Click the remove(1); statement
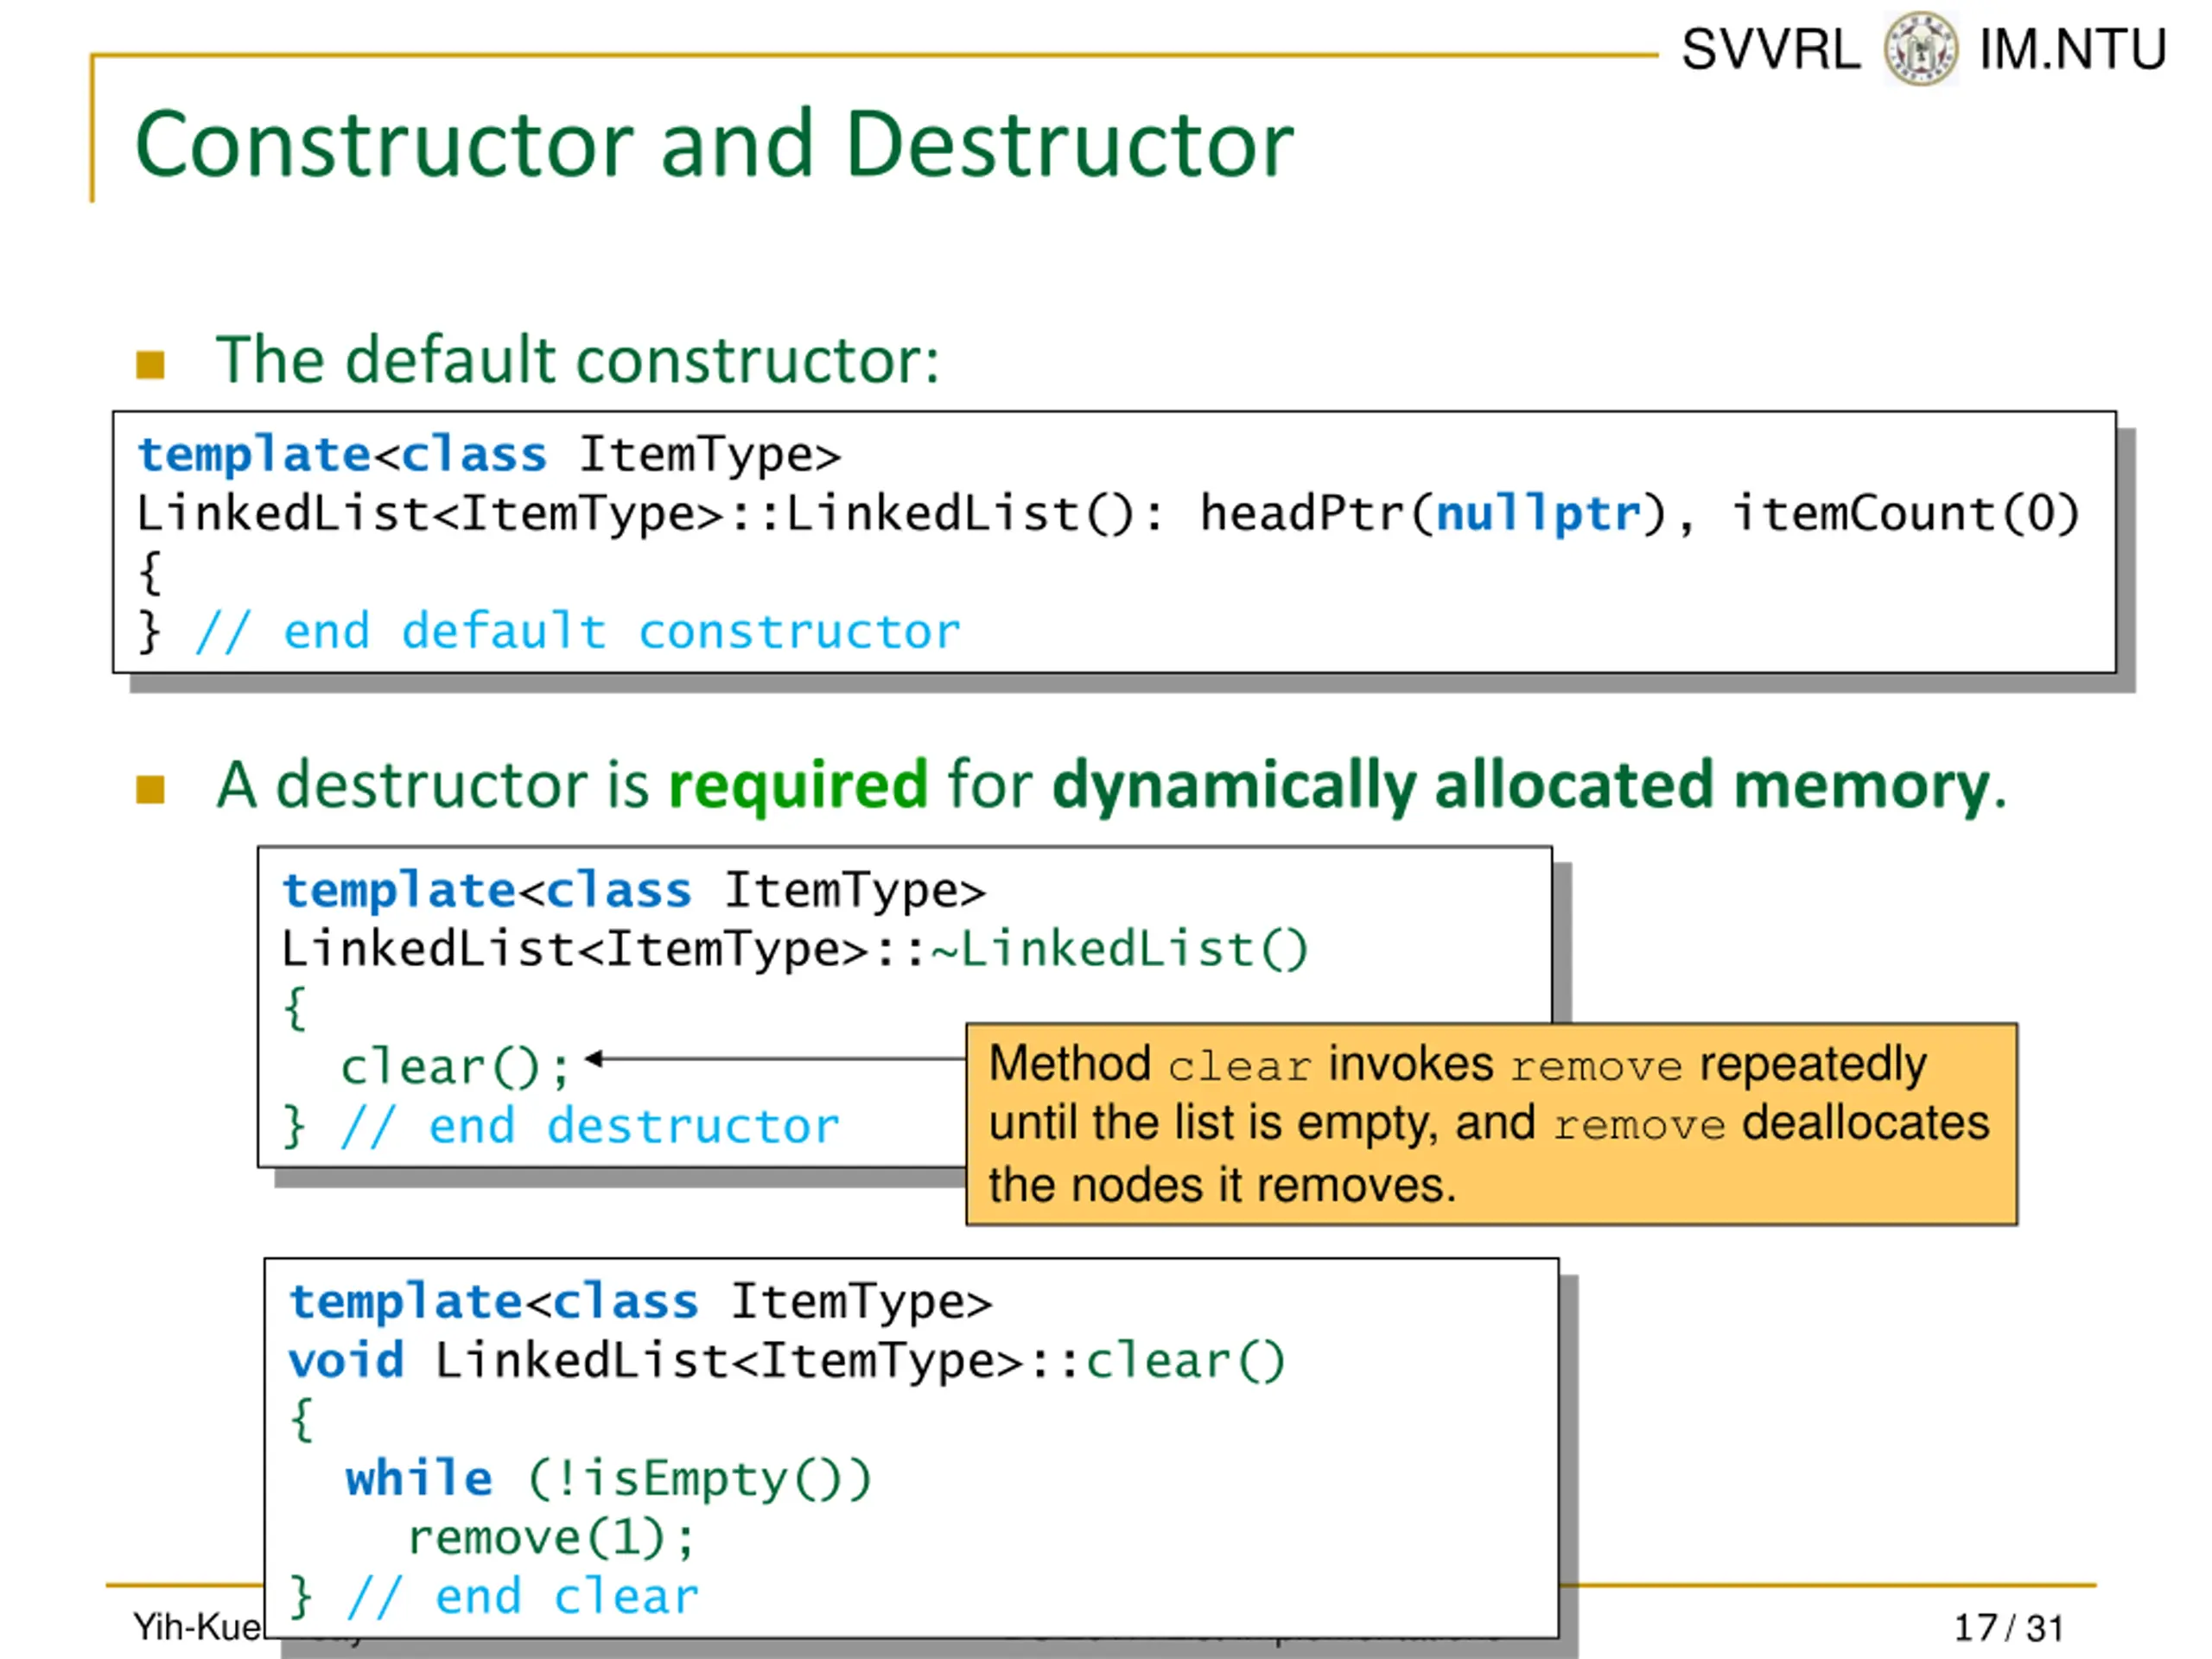The image size is (2212, 1659). pos(551,1537)
